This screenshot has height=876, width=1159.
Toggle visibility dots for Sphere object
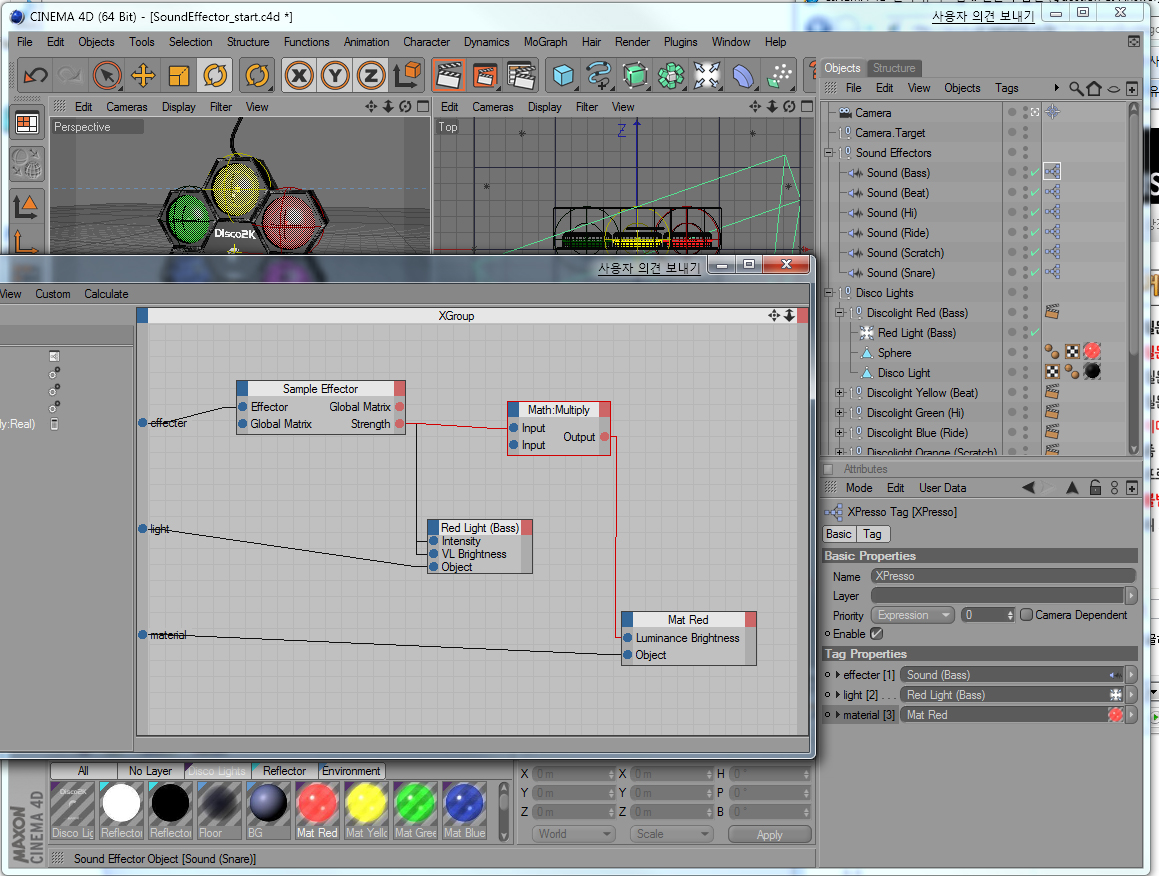pyautogui.click(x=1024, y=353)
